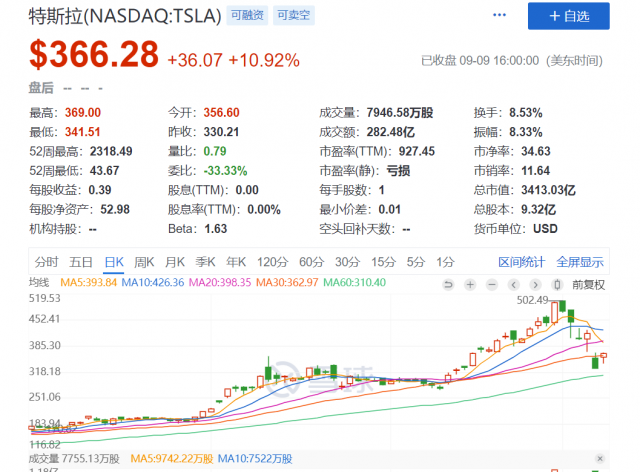Select the 月K chart tab

tap(175, 262)
